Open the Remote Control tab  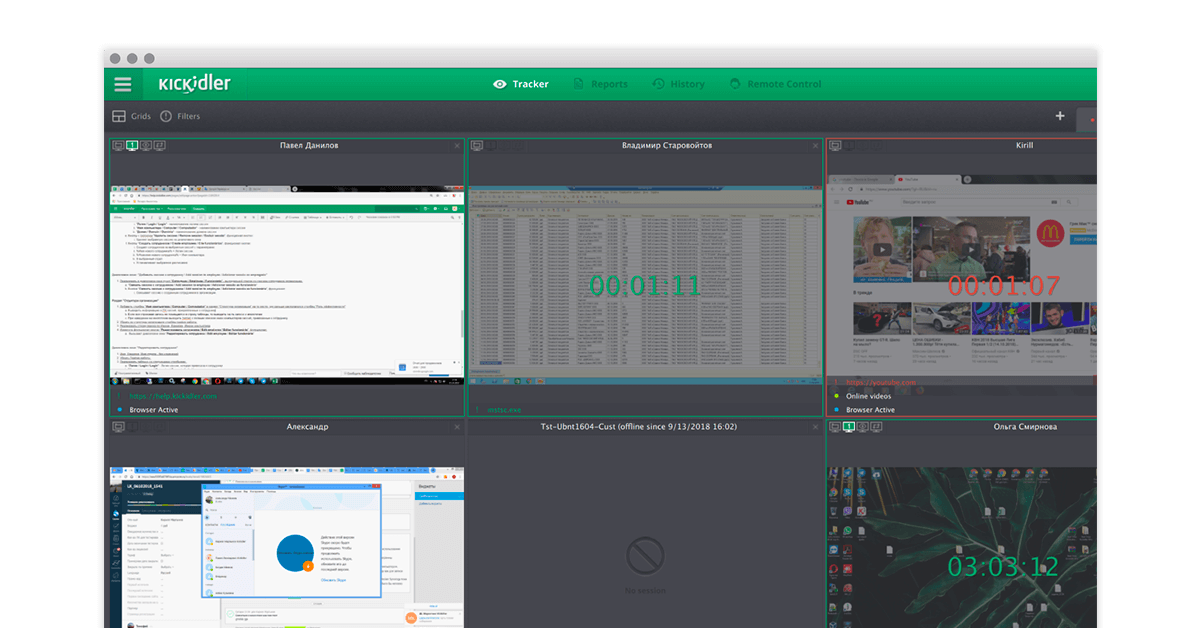[775, 84]
